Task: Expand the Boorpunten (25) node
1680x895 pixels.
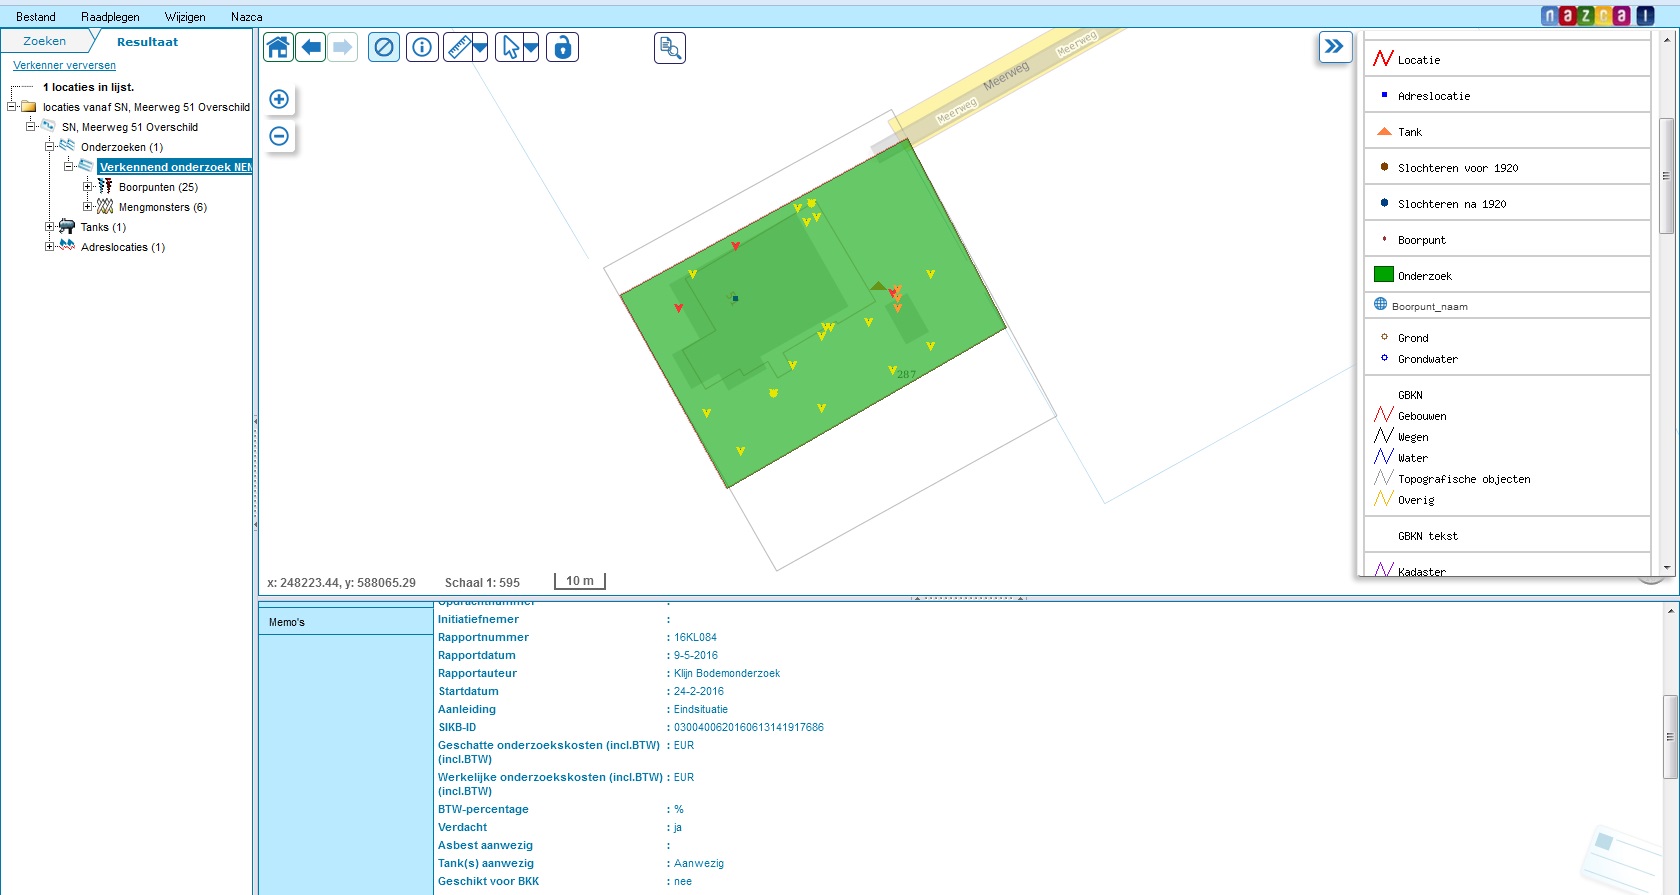Action: coord(88,187)
